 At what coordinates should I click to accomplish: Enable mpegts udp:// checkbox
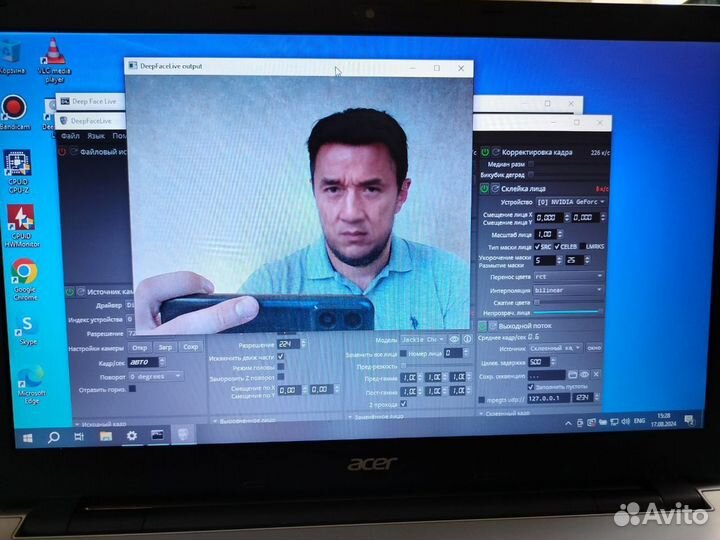tap(482, 399)
